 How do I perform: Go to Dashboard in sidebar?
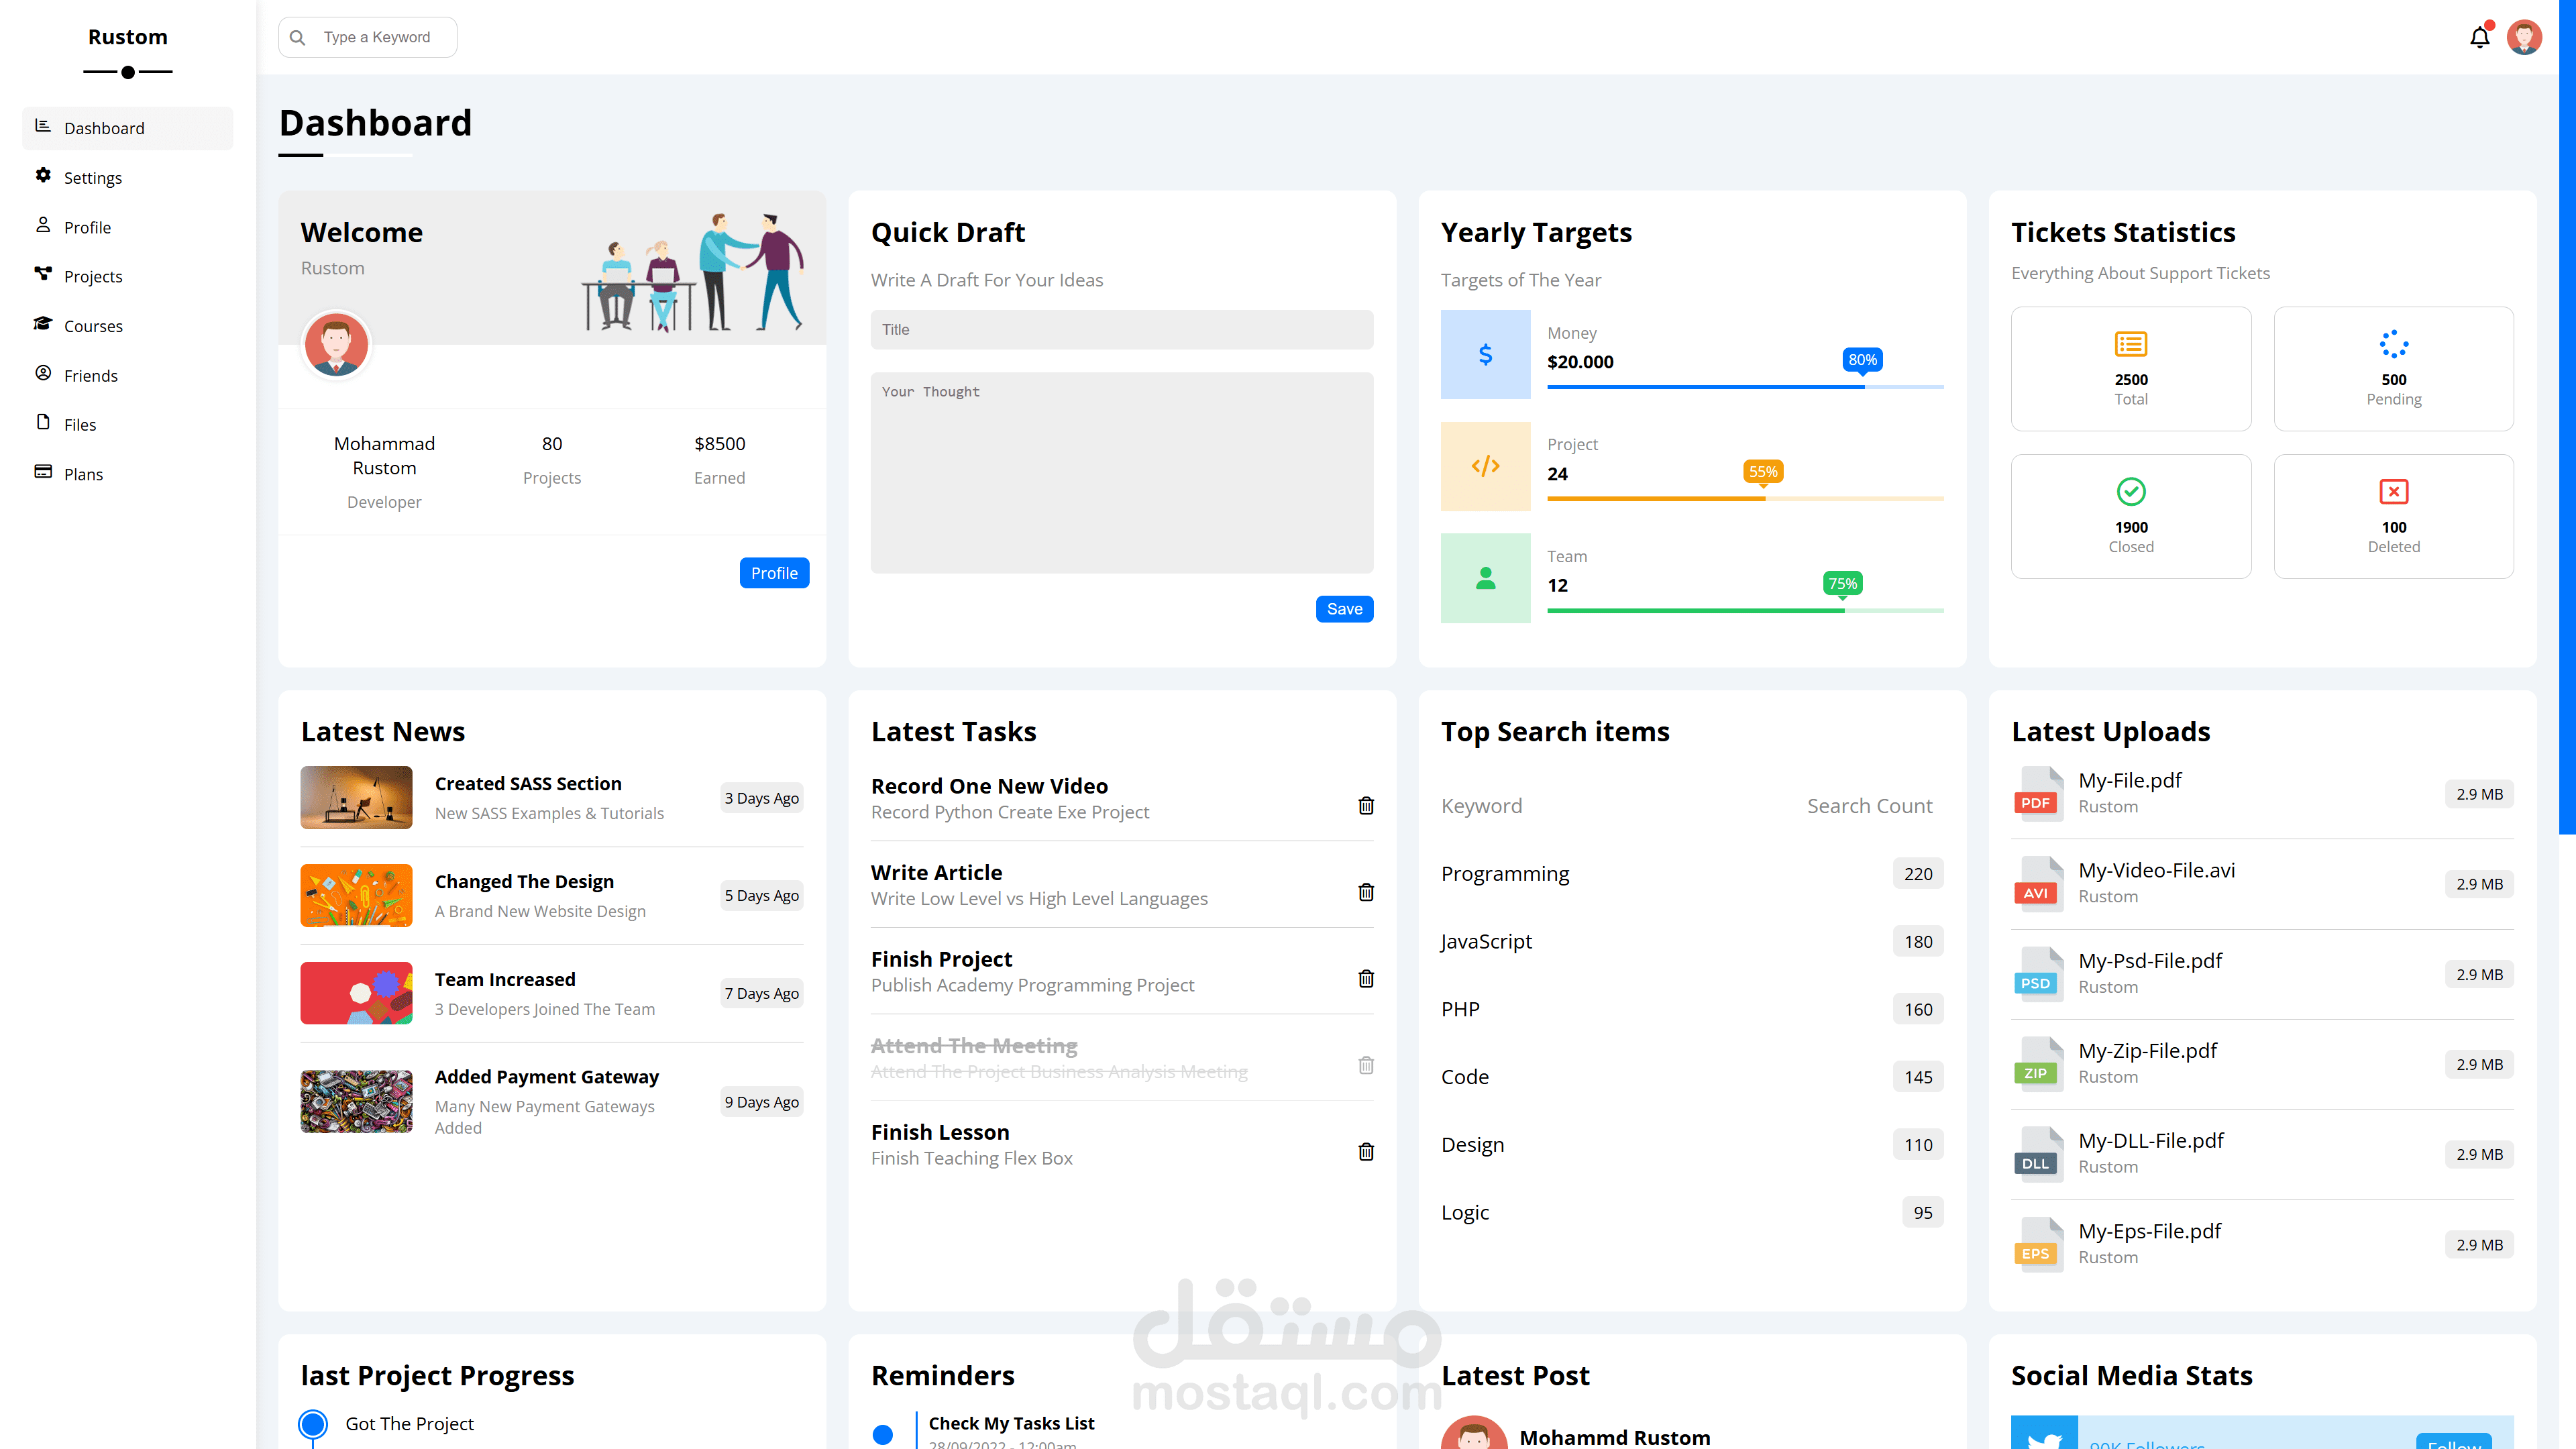coord(127,128)
